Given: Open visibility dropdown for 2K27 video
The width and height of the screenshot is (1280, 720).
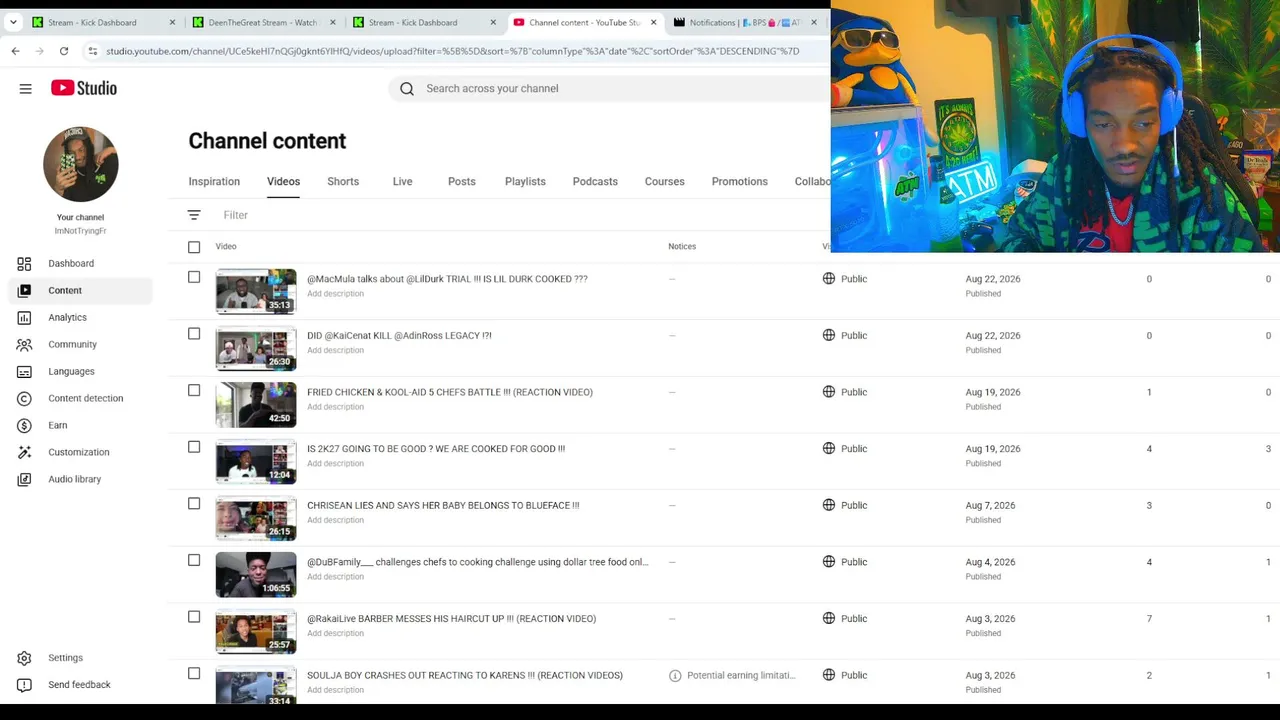Looking at the screenshot, I should pos(845,449).
